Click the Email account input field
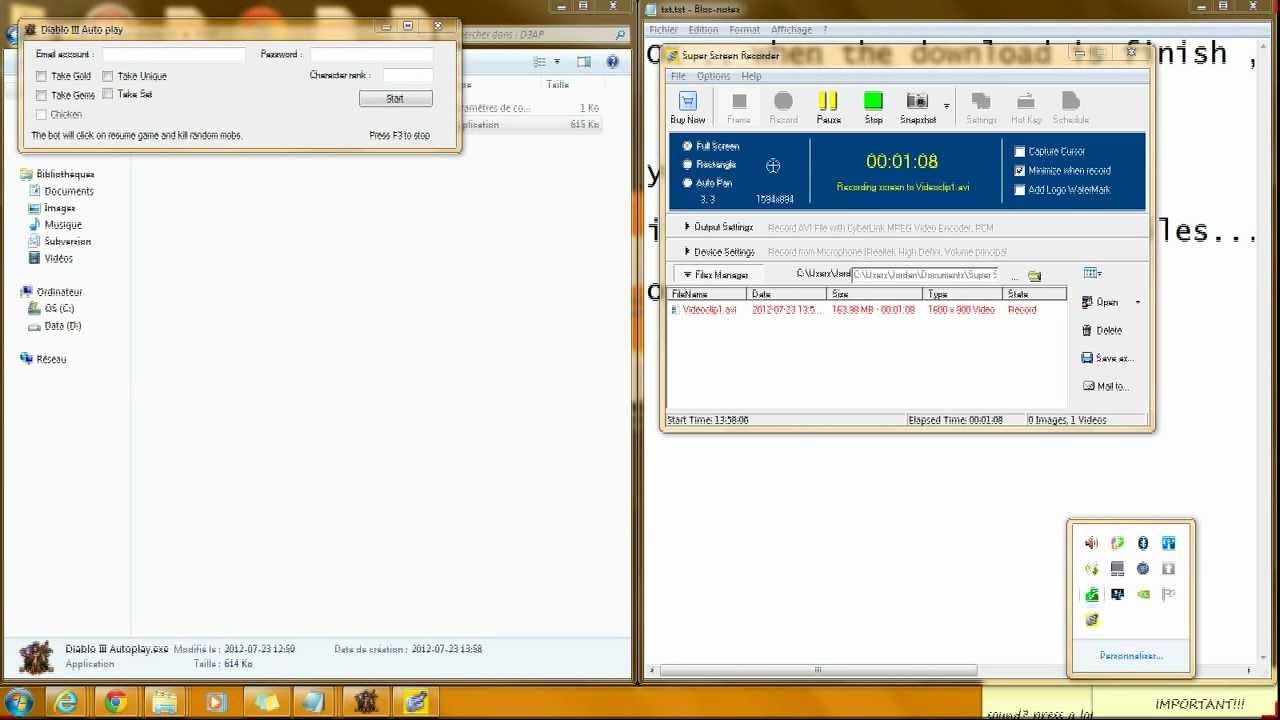This screenshot has height=720, width=1280. (x=174, y=55)
